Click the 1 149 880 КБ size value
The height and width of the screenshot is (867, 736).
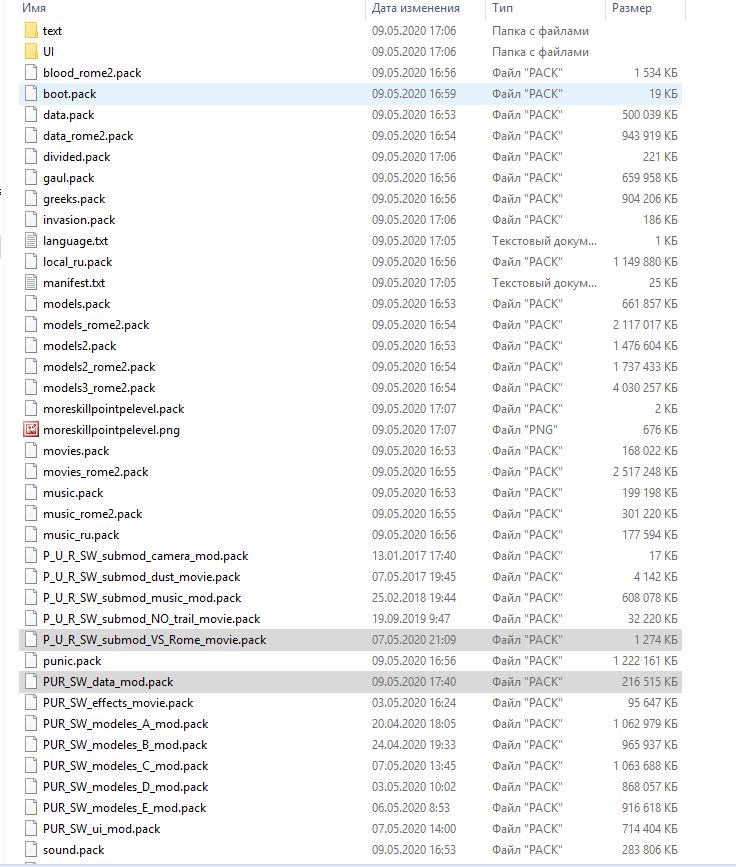click(x=645, y=262)
